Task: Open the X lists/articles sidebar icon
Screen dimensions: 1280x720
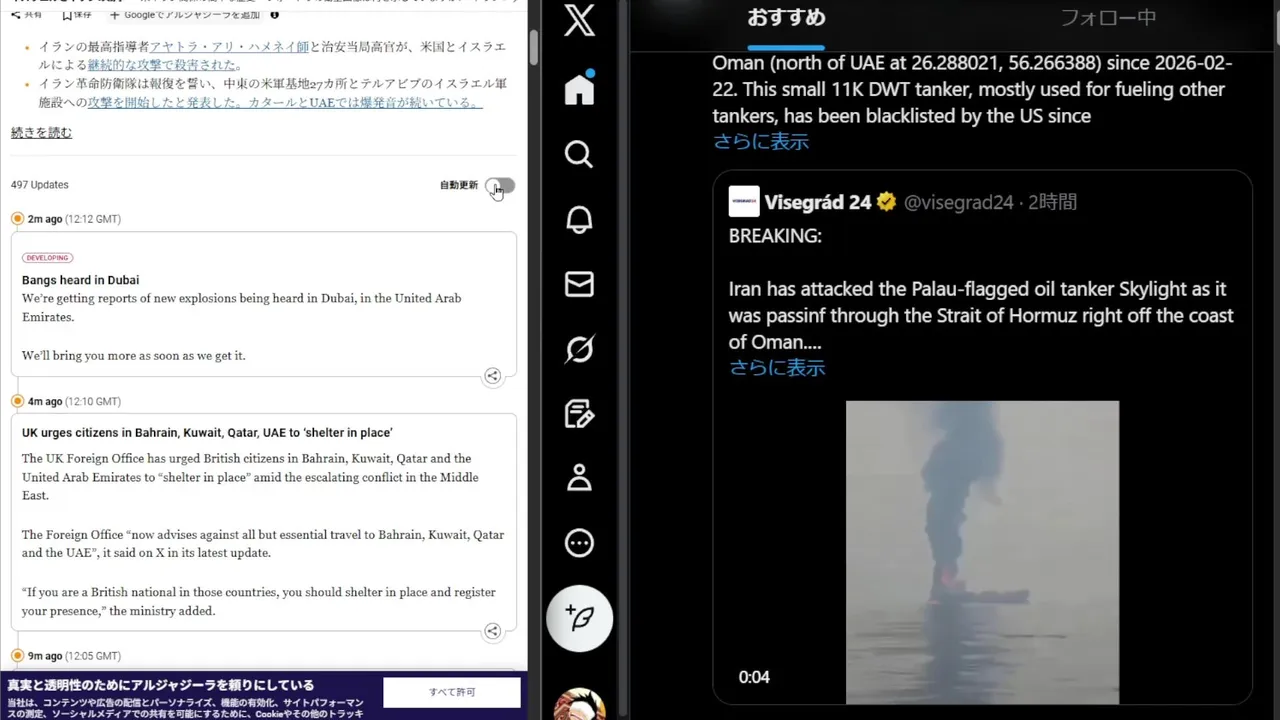Action: click(x=579, y=413)
